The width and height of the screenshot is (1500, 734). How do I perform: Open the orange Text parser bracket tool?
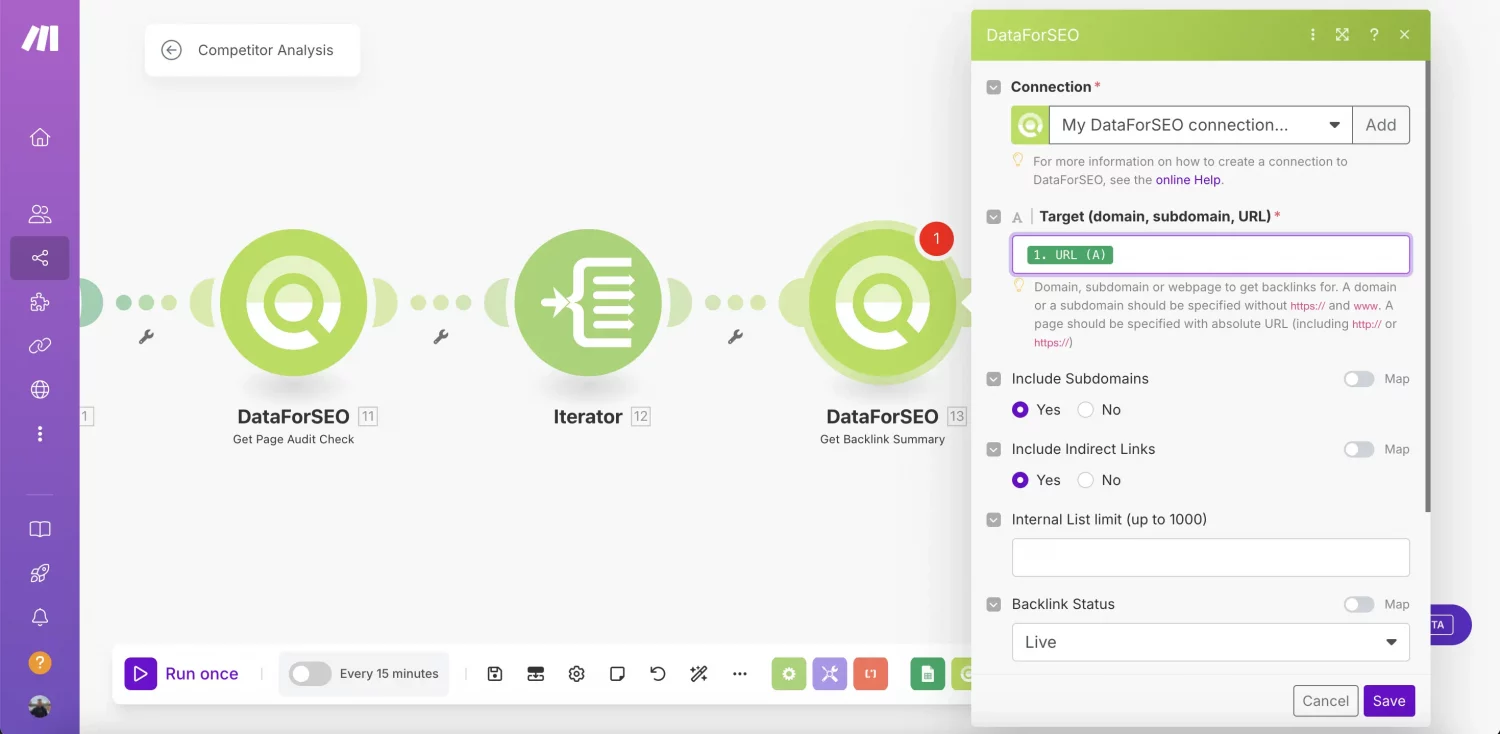click(871, 674)
